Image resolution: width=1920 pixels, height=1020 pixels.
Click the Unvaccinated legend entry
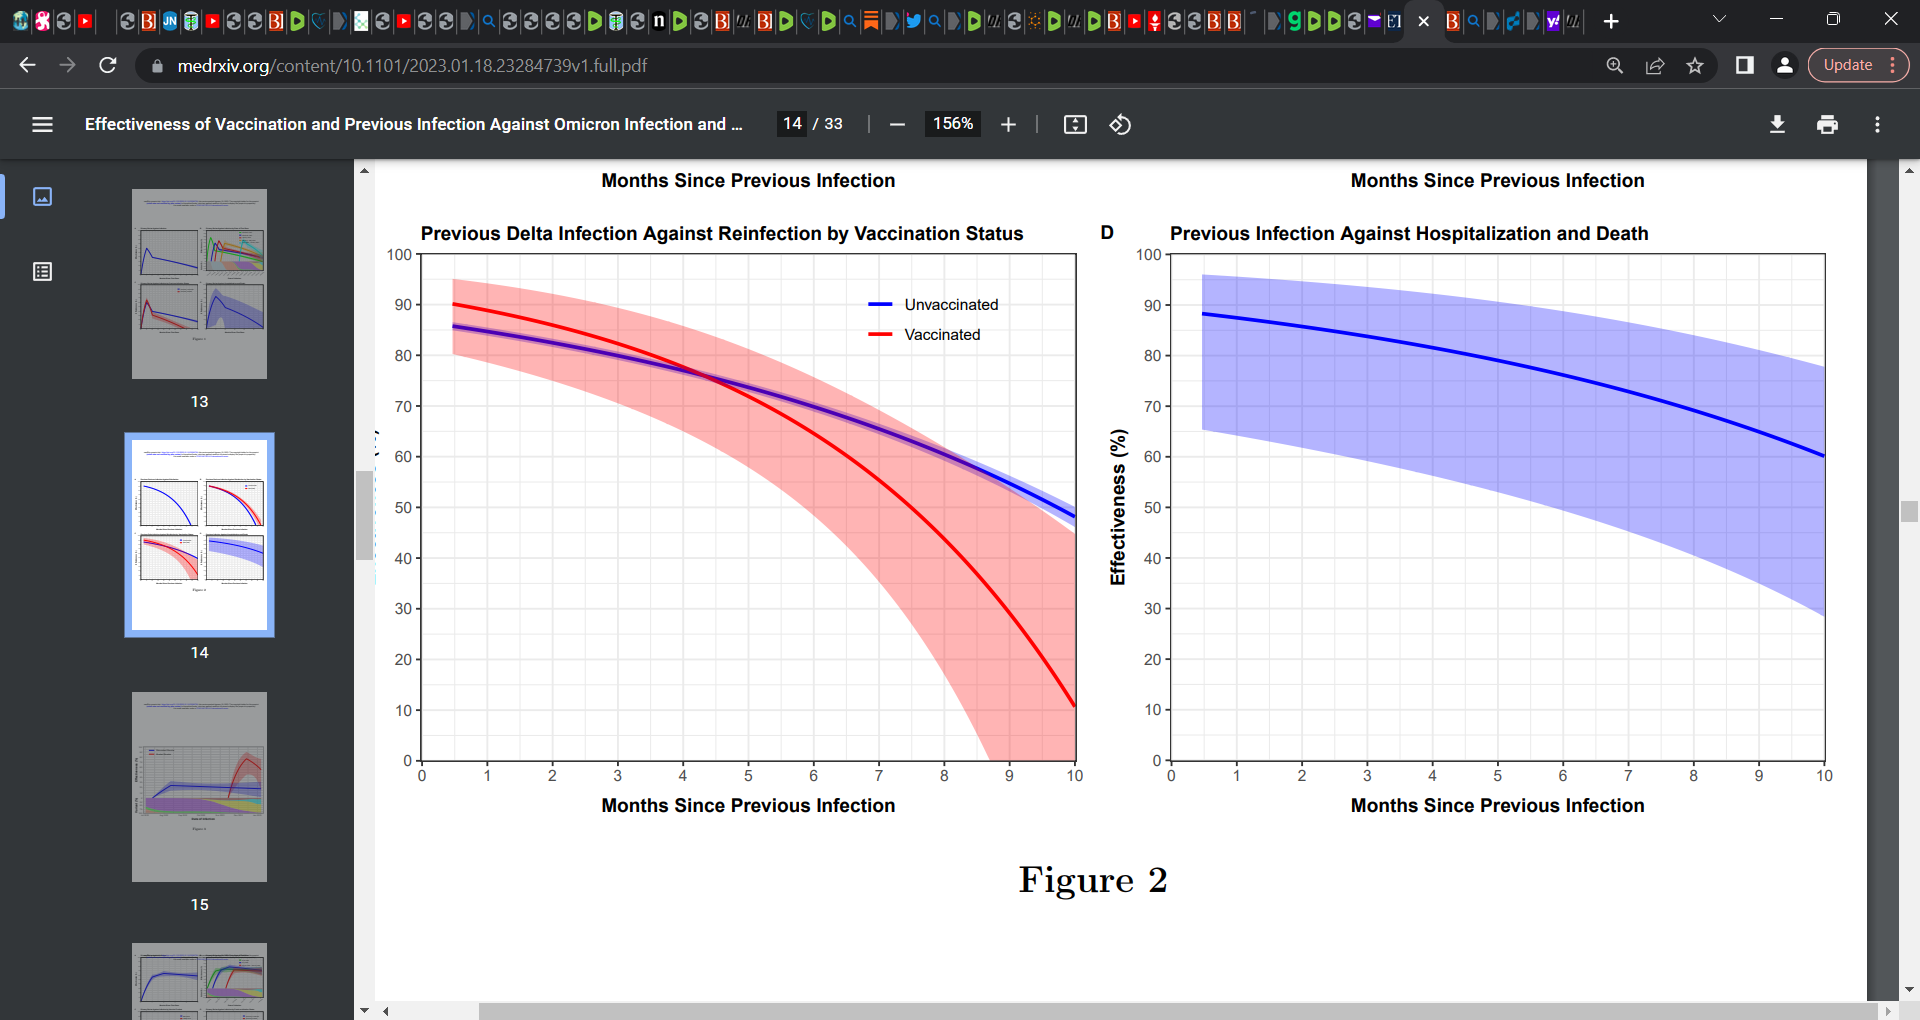[933, 304]
